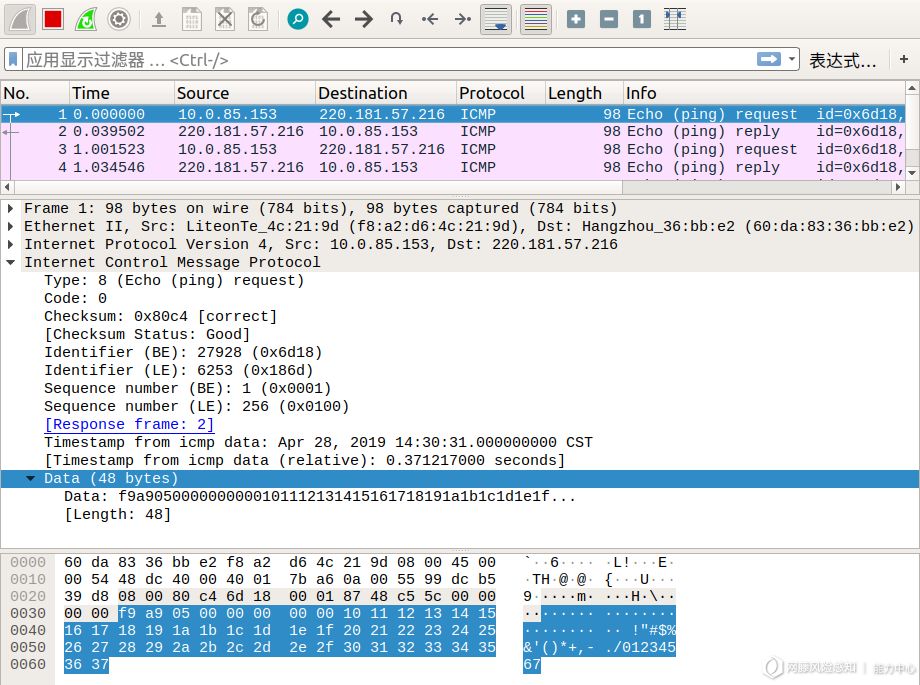Select the Code: 0 field

coord(75,298)
